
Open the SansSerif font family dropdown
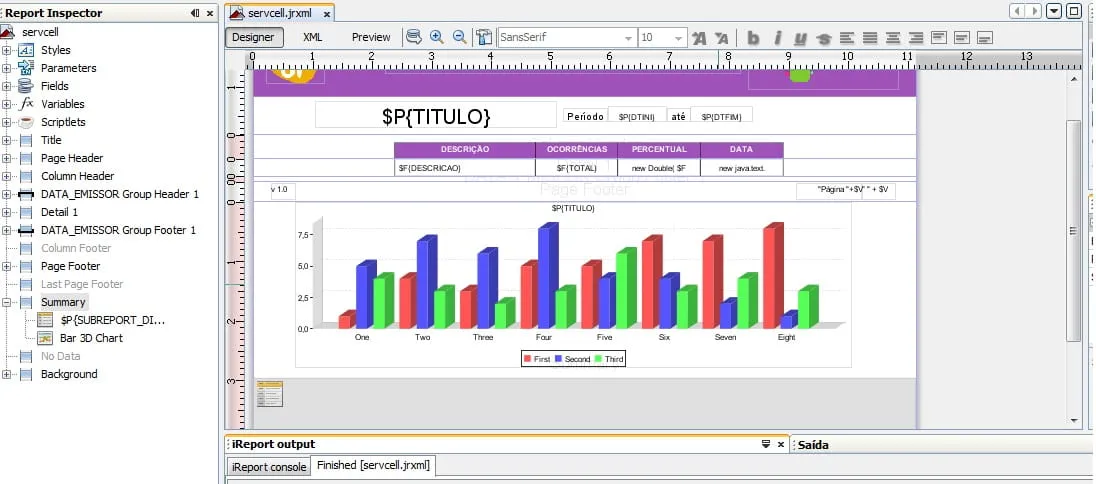[567, 37]
